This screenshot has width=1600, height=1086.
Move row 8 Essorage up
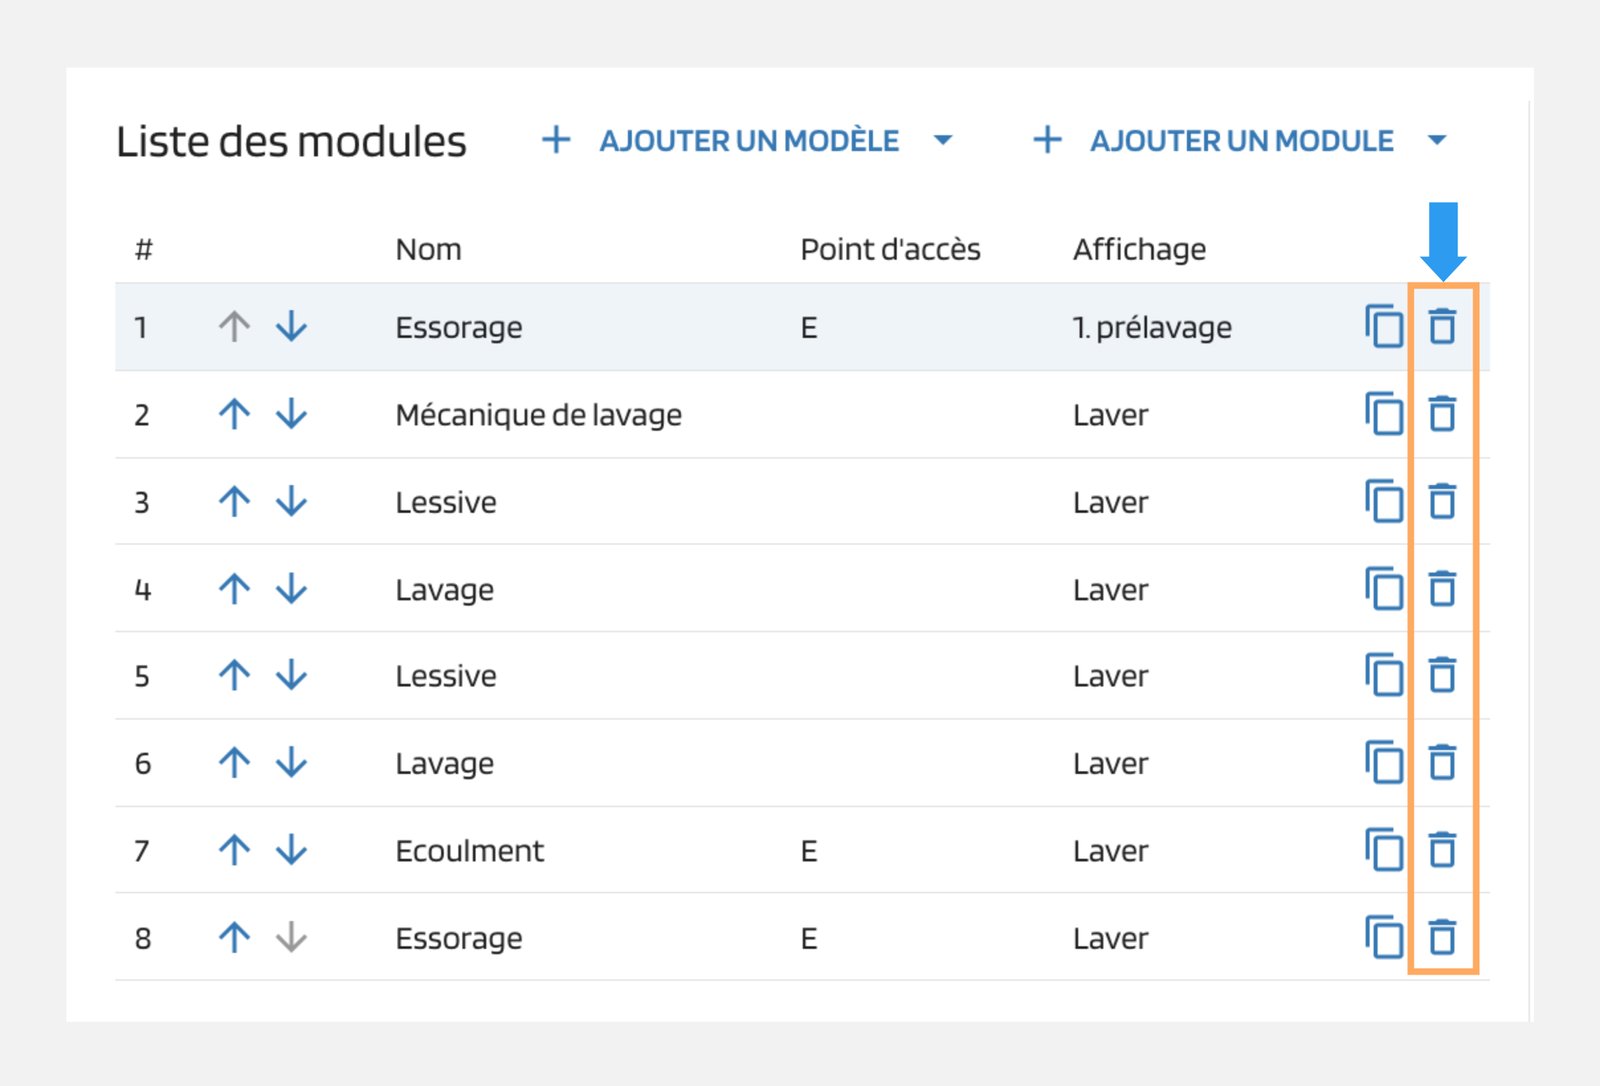[x=234, y=938]
